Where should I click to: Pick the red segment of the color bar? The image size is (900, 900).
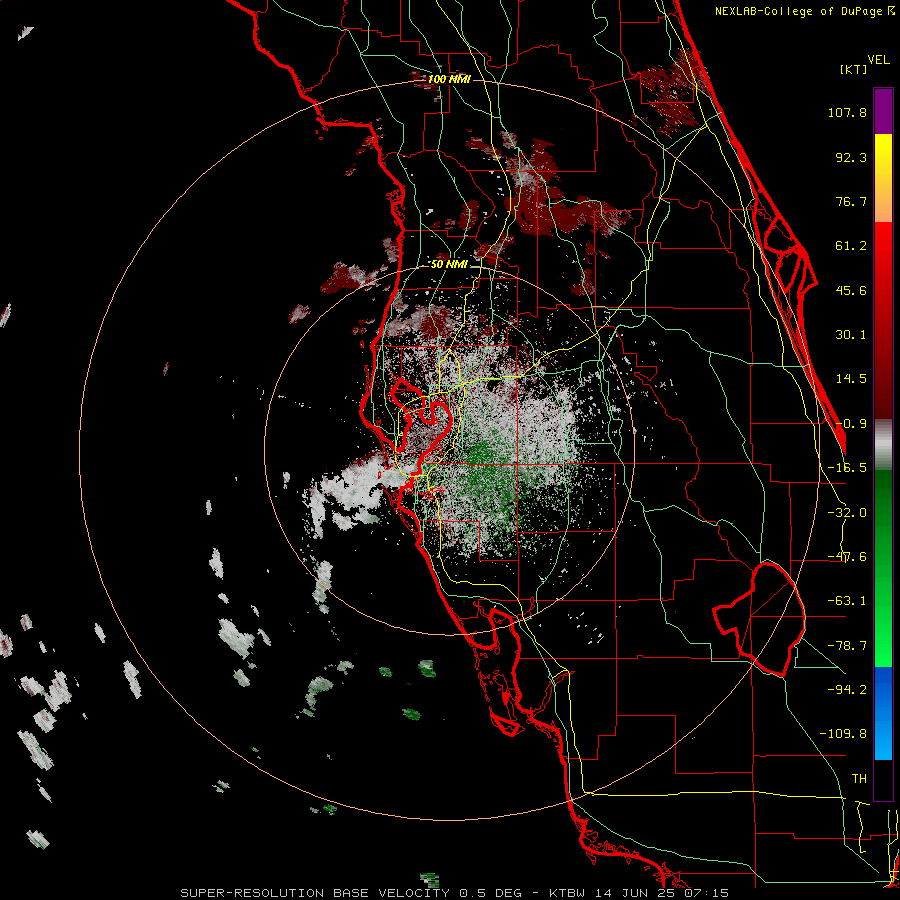883,320
